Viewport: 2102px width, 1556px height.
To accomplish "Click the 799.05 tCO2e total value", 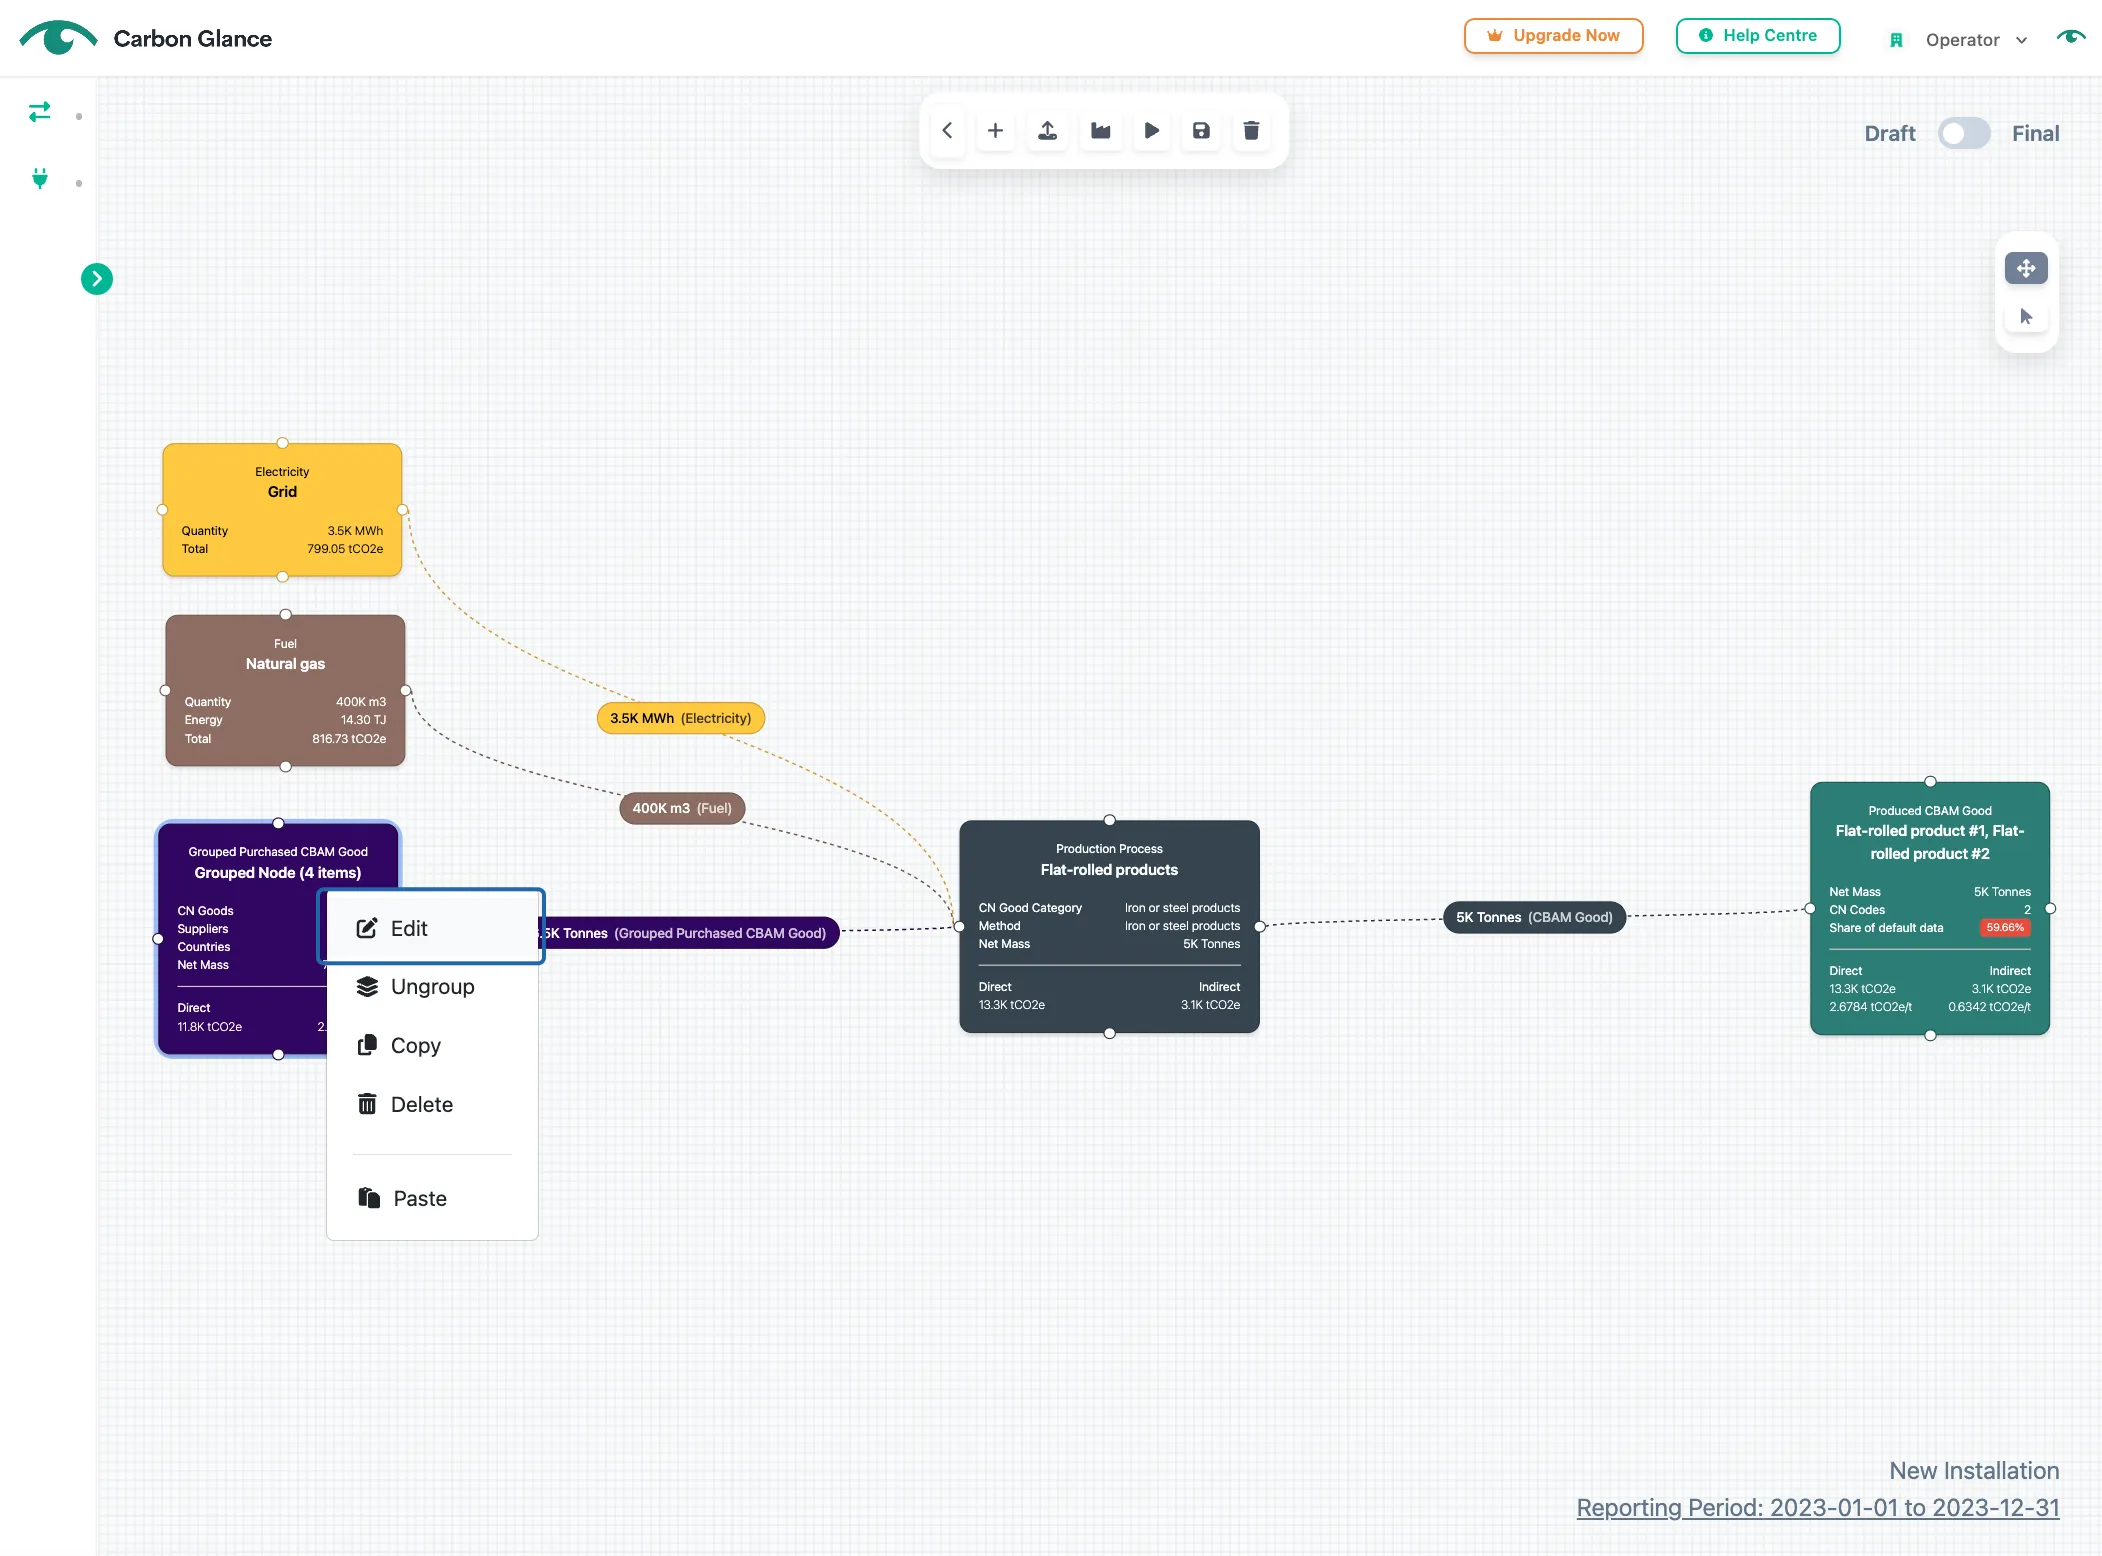I will (x=345, y=549).
